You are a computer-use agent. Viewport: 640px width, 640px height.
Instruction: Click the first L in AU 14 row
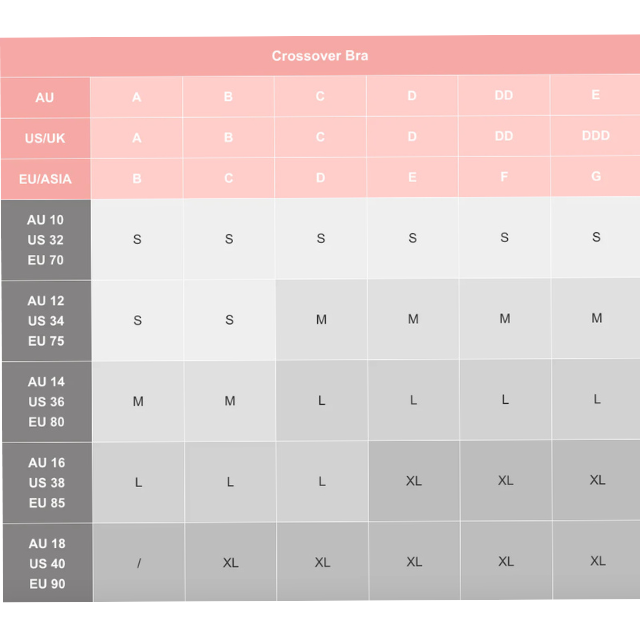321,400
